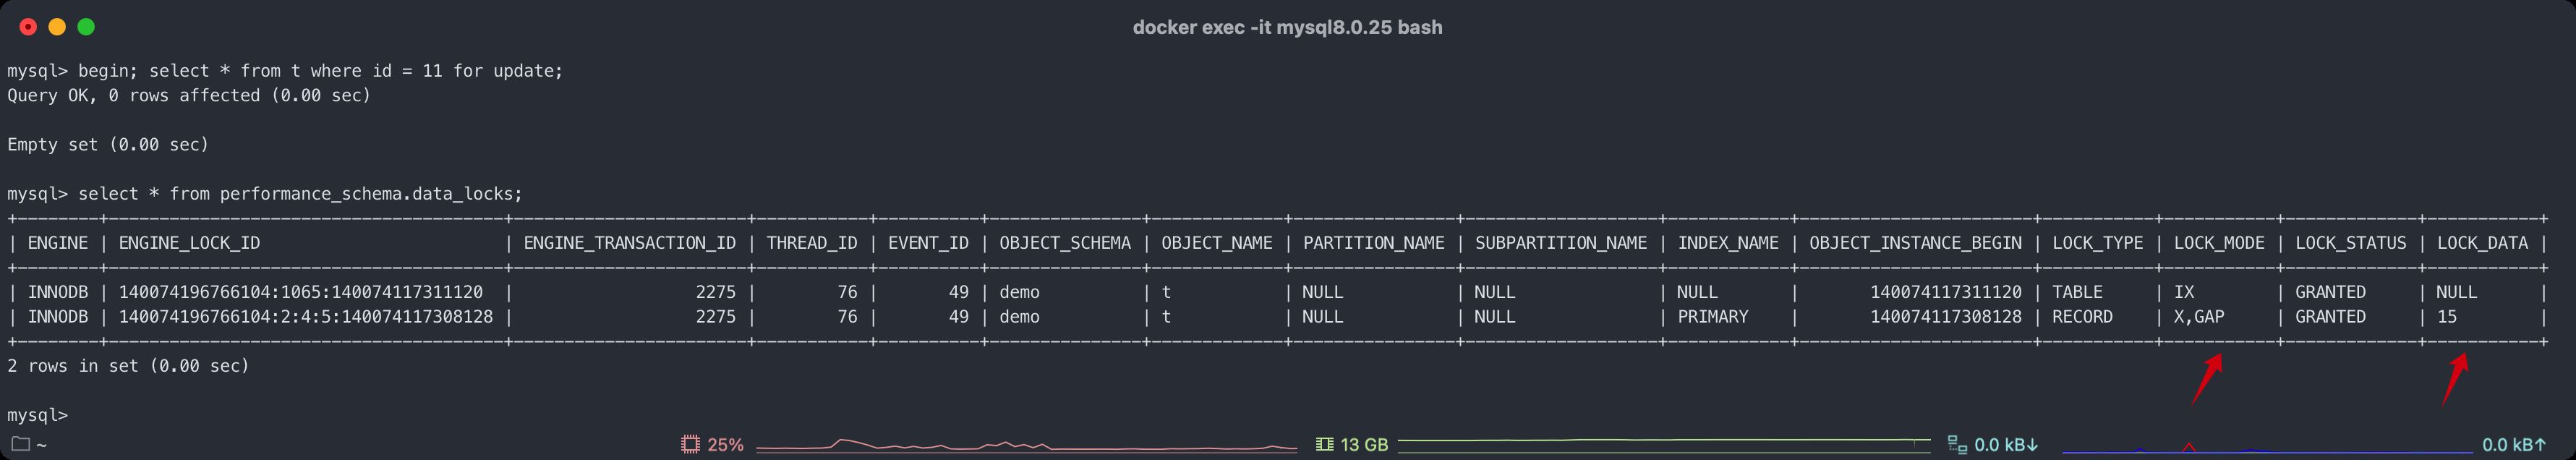Click the green maximize window button
The width and height of the screenshot is (2576, 460).
(x=86, y=27)
